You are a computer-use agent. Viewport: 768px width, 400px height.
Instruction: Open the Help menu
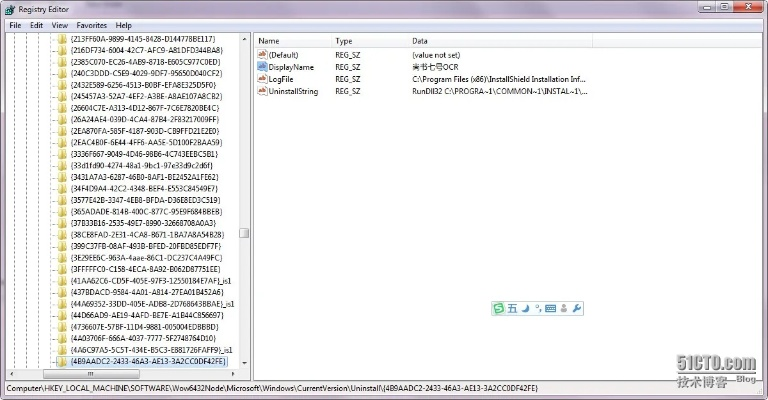tap(123, 24)
